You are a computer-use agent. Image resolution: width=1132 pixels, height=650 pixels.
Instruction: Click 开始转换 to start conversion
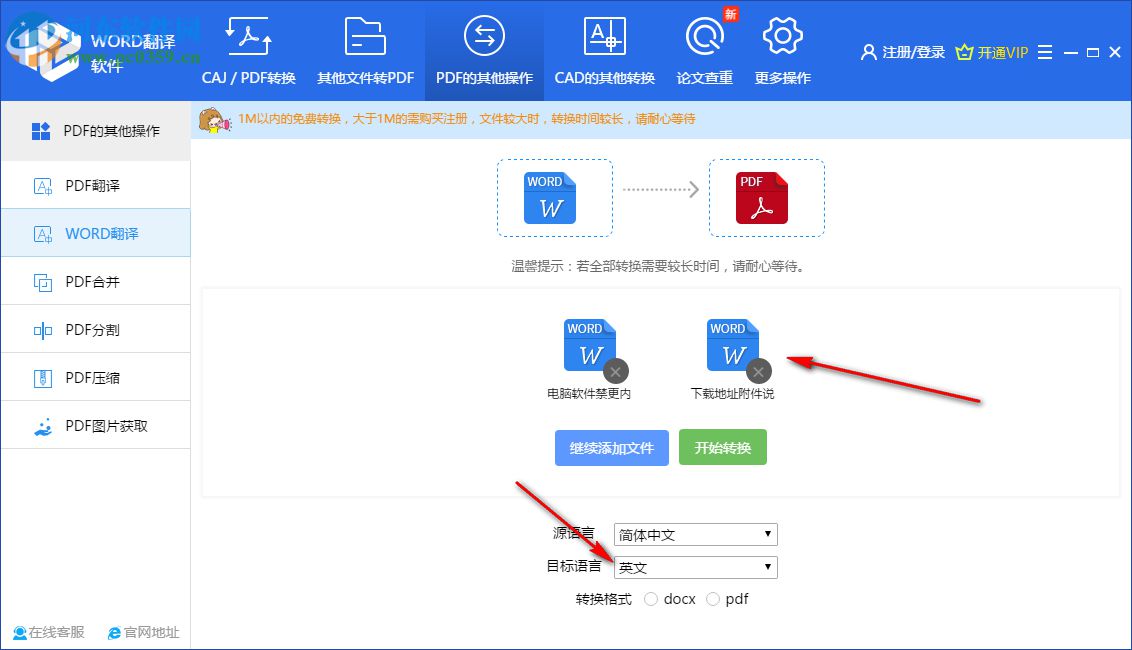tap(722, 447)
